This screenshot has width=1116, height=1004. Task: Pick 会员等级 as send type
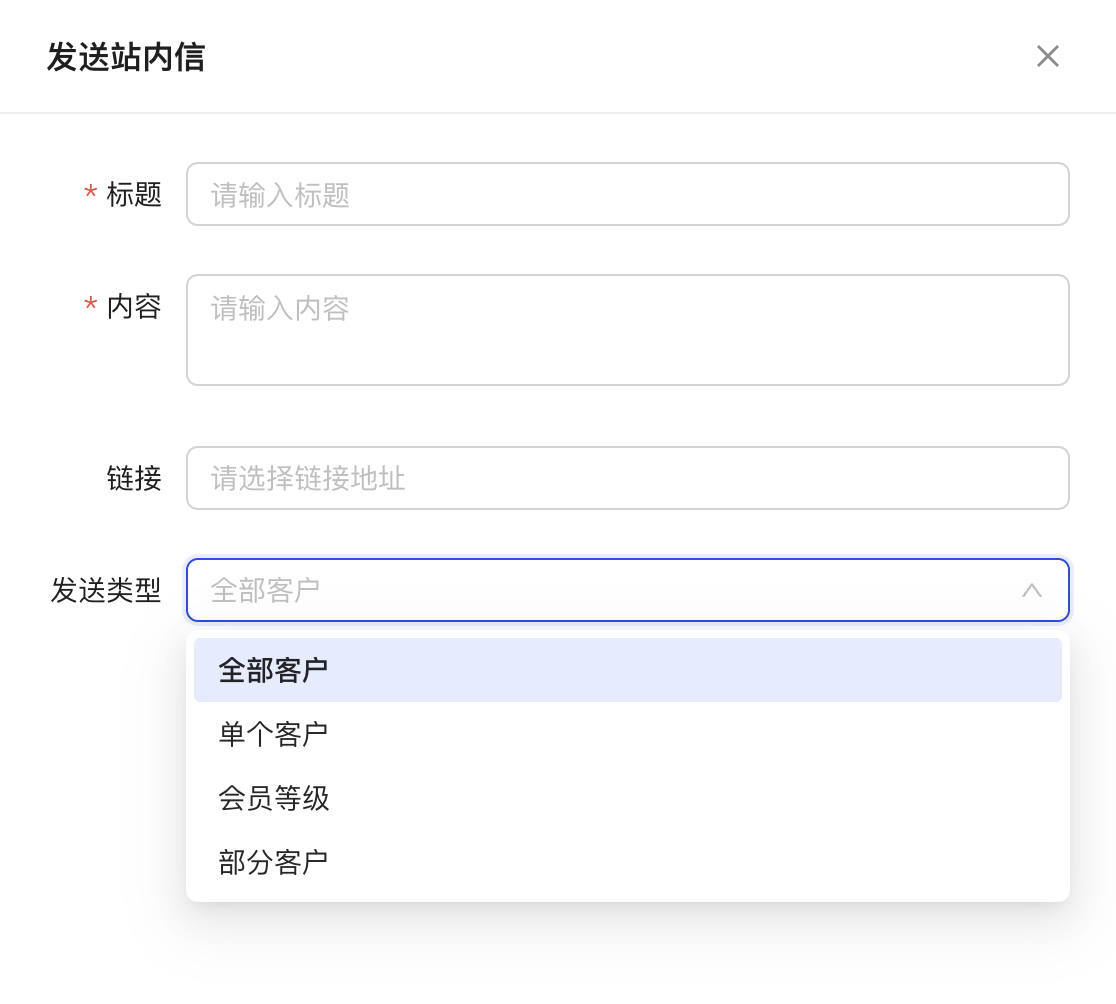click(x=273, y=798)
